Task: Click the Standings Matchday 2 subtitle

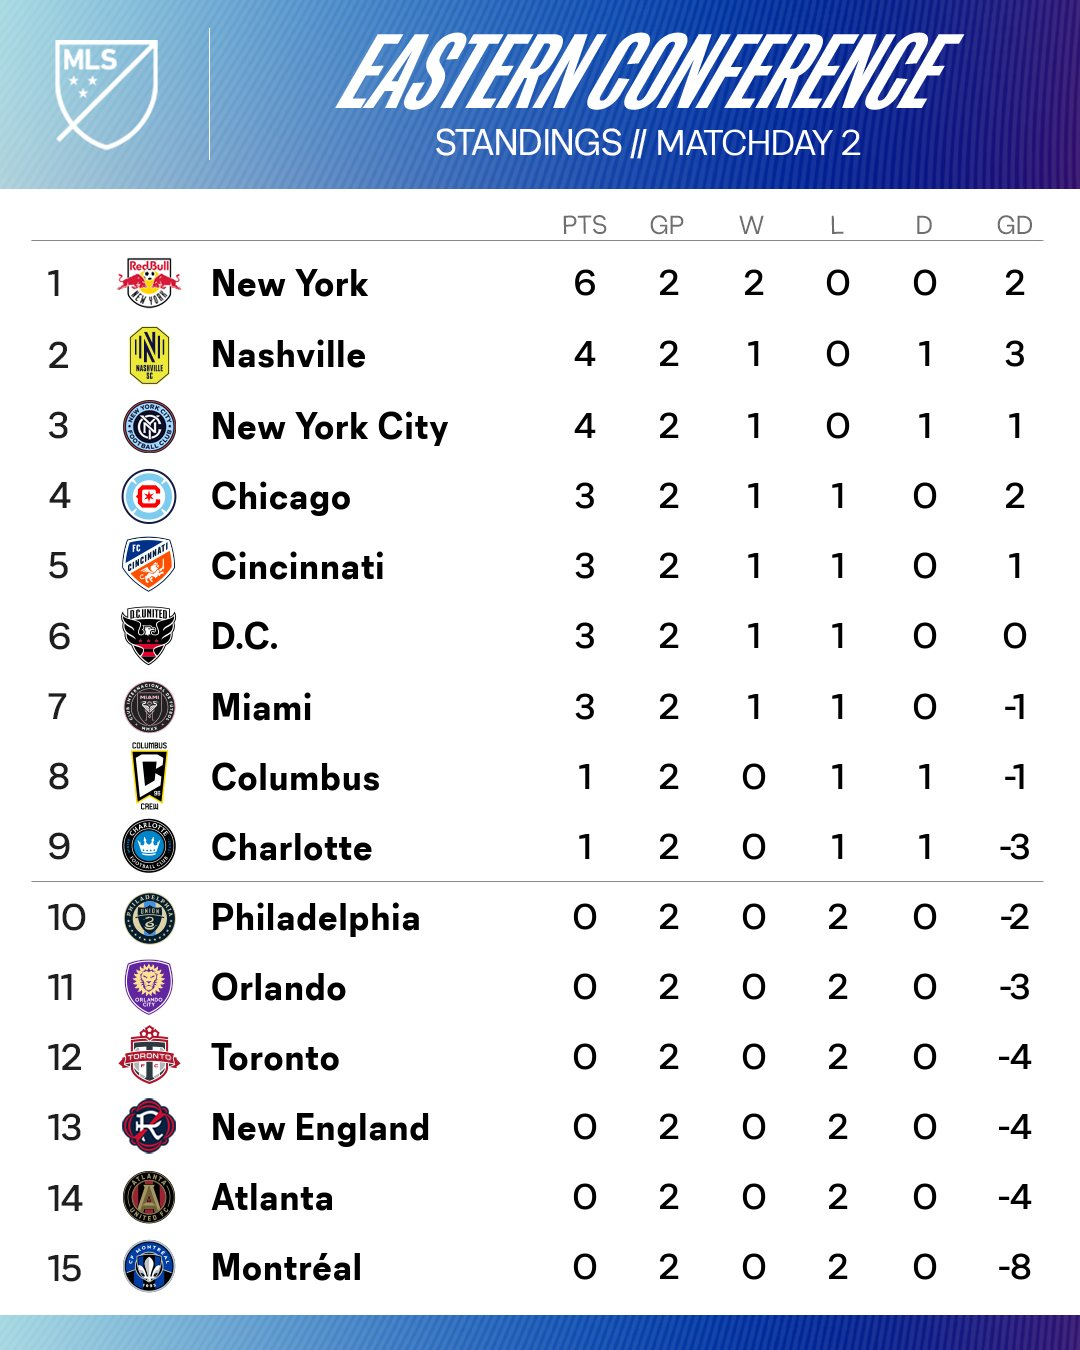Action: (648, 143)
